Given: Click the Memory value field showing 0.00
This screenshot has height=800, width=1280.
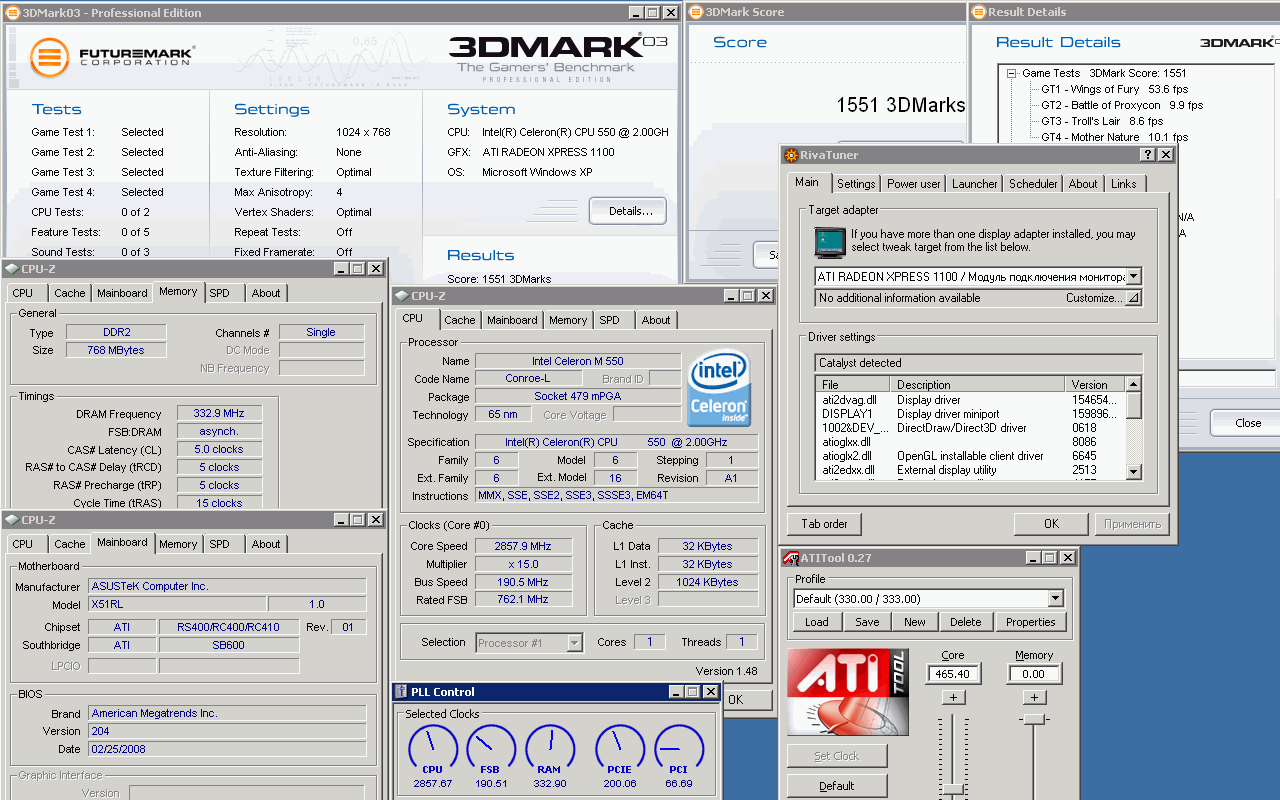Looking at the screenshot, I should [x=1034, y=675].
